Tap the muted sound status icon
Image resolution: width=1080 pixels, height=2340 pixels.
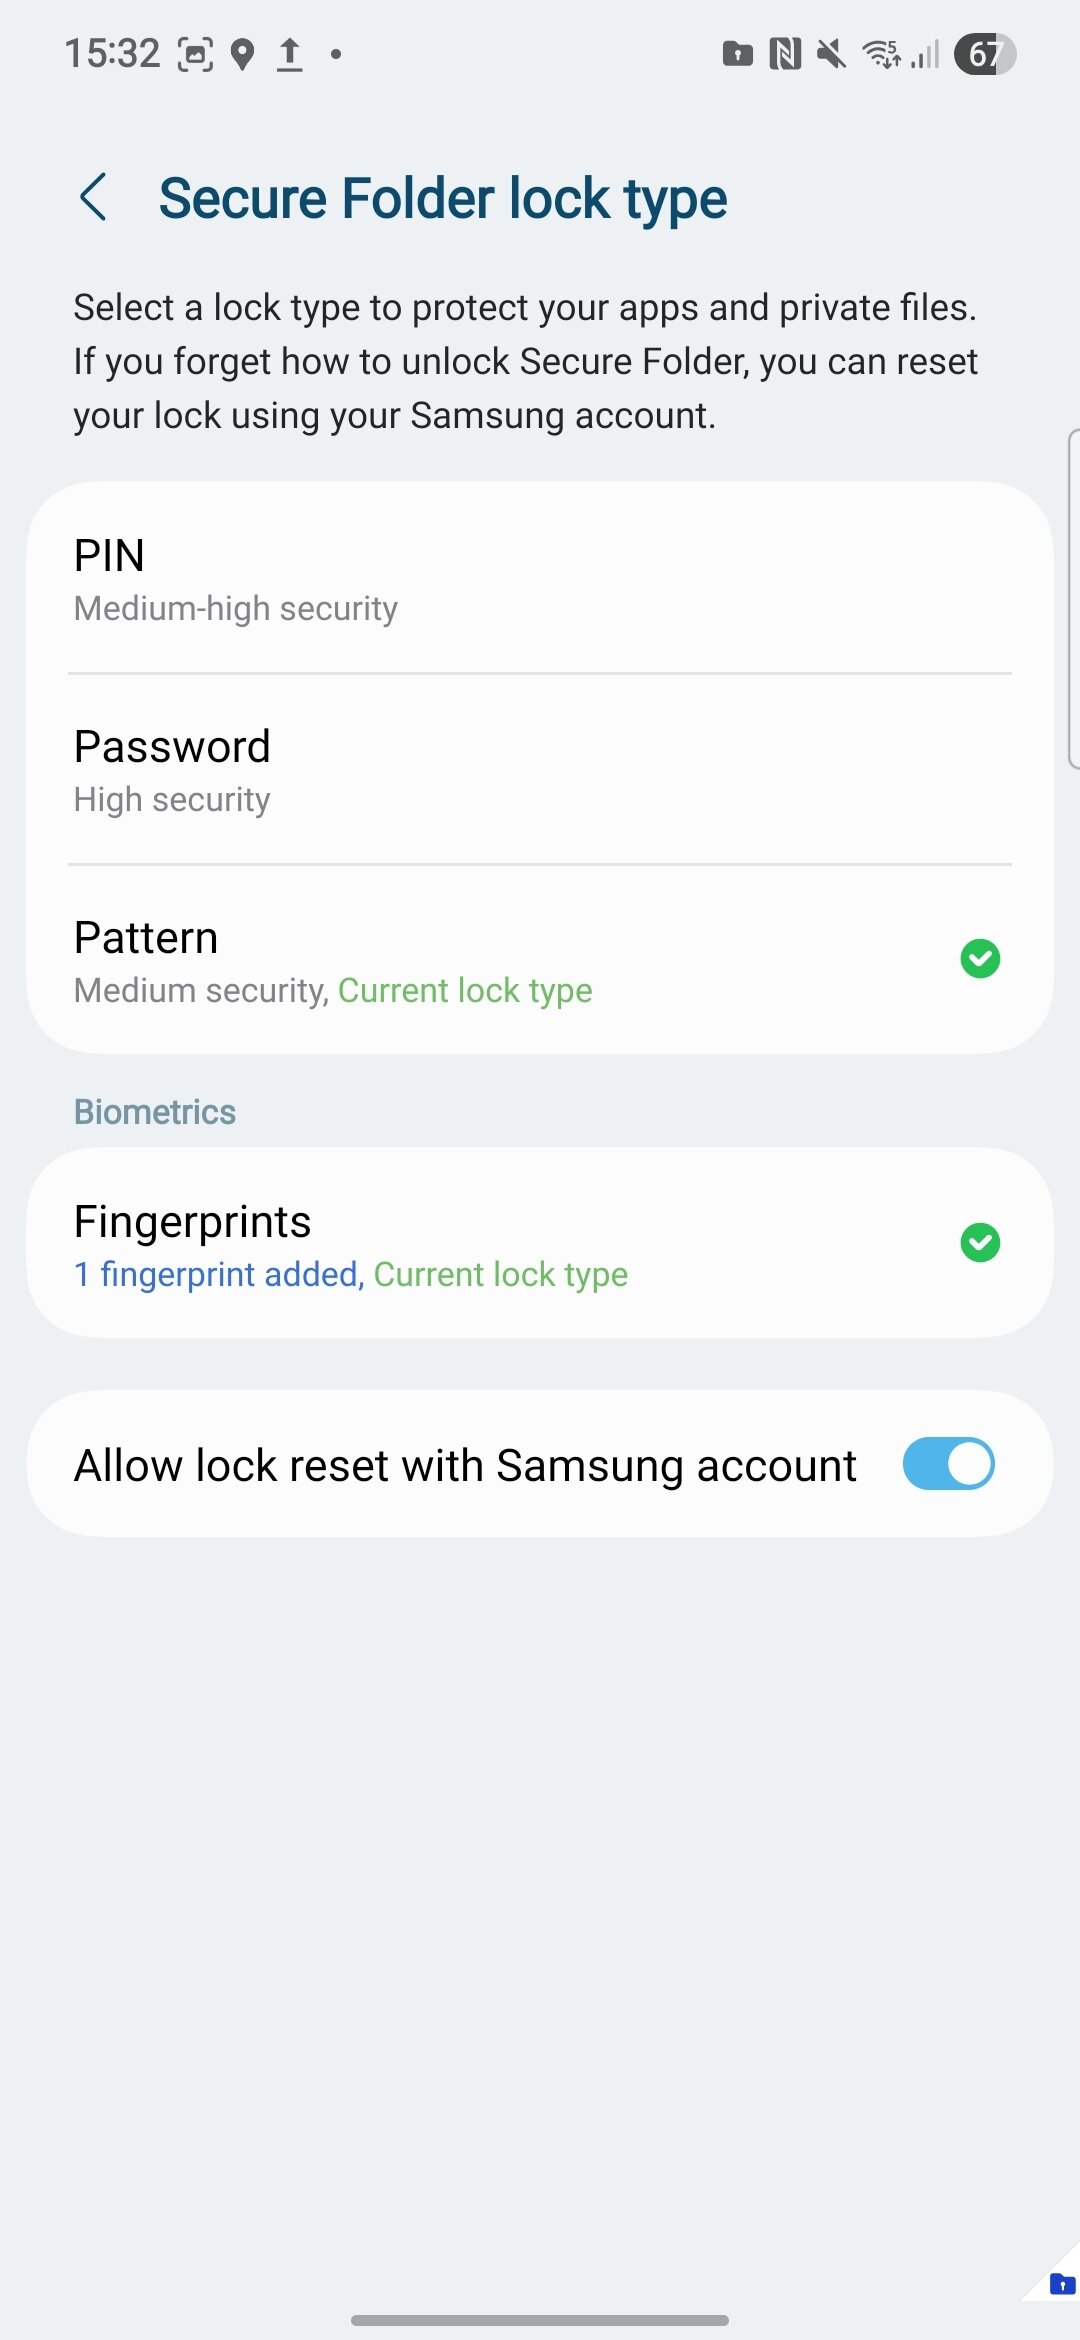(x=831, y=54)
